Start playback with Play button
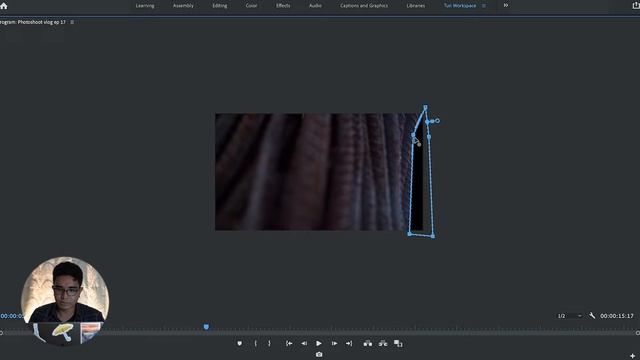This screenshot has height=360, width=640. 319,344
